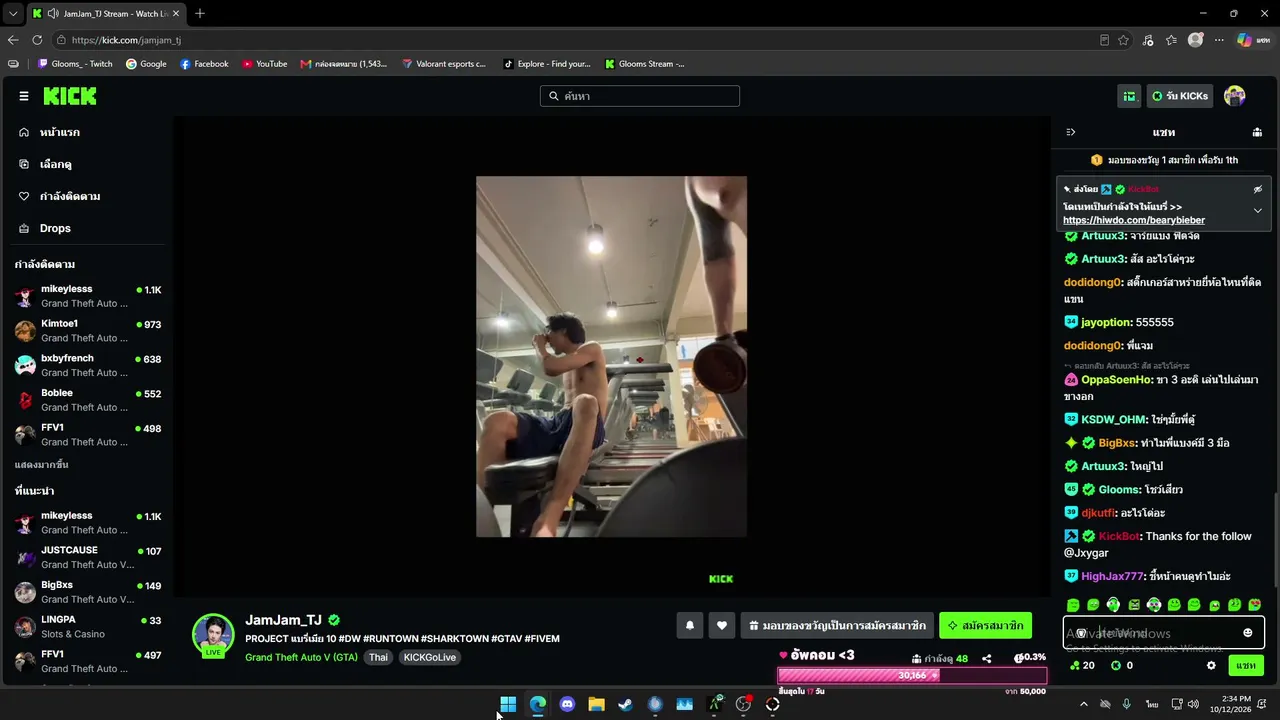Open the chat gift leaderboard icon
The height and width of the screenshot is (720, 1280).
click(x=1257, y=132)
